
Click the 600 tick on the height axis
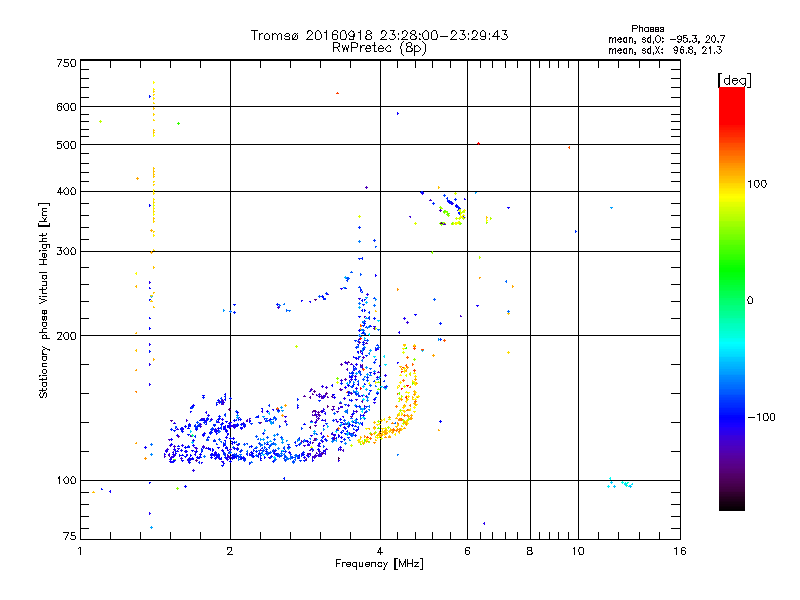tap(66, 107)
